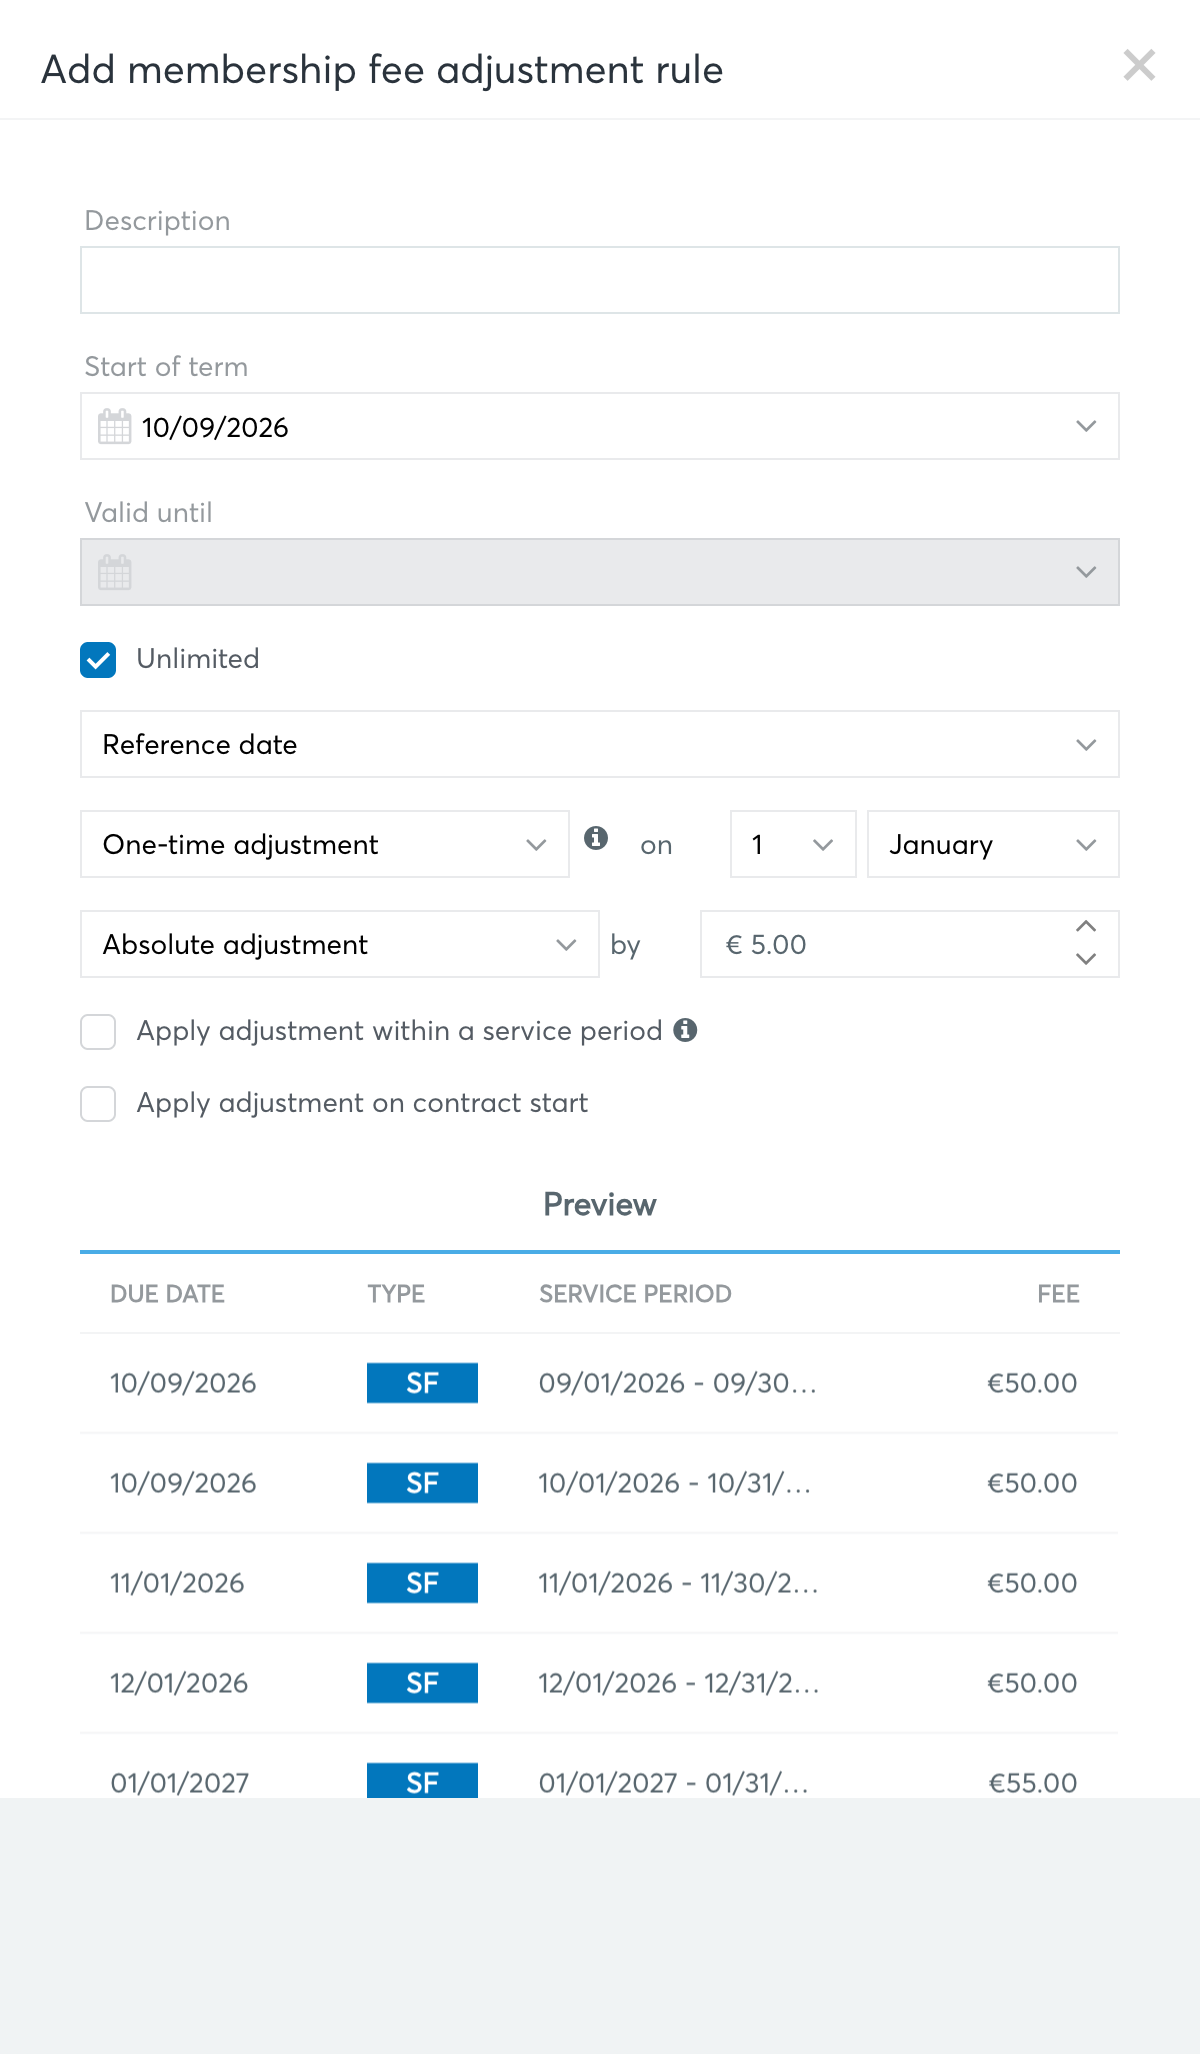Screen dimensions: 1200x2054
Task: Expand the Absolute adjustment dropdown
Action: pos(340,944)
